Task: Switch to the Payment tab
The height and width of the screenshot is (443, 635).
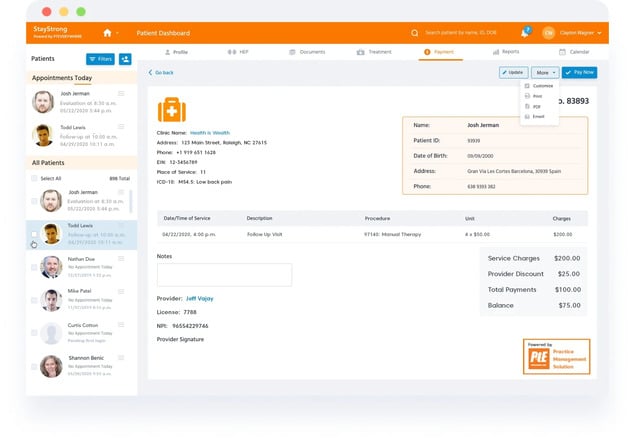Action: pos(439,52)
